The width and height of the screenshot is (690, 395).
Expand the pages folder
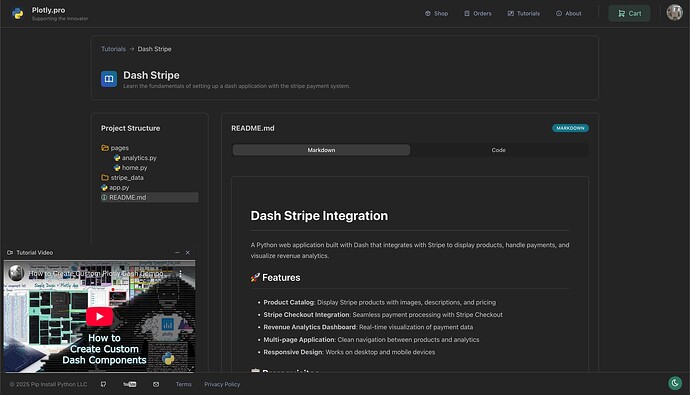[115, 148]
